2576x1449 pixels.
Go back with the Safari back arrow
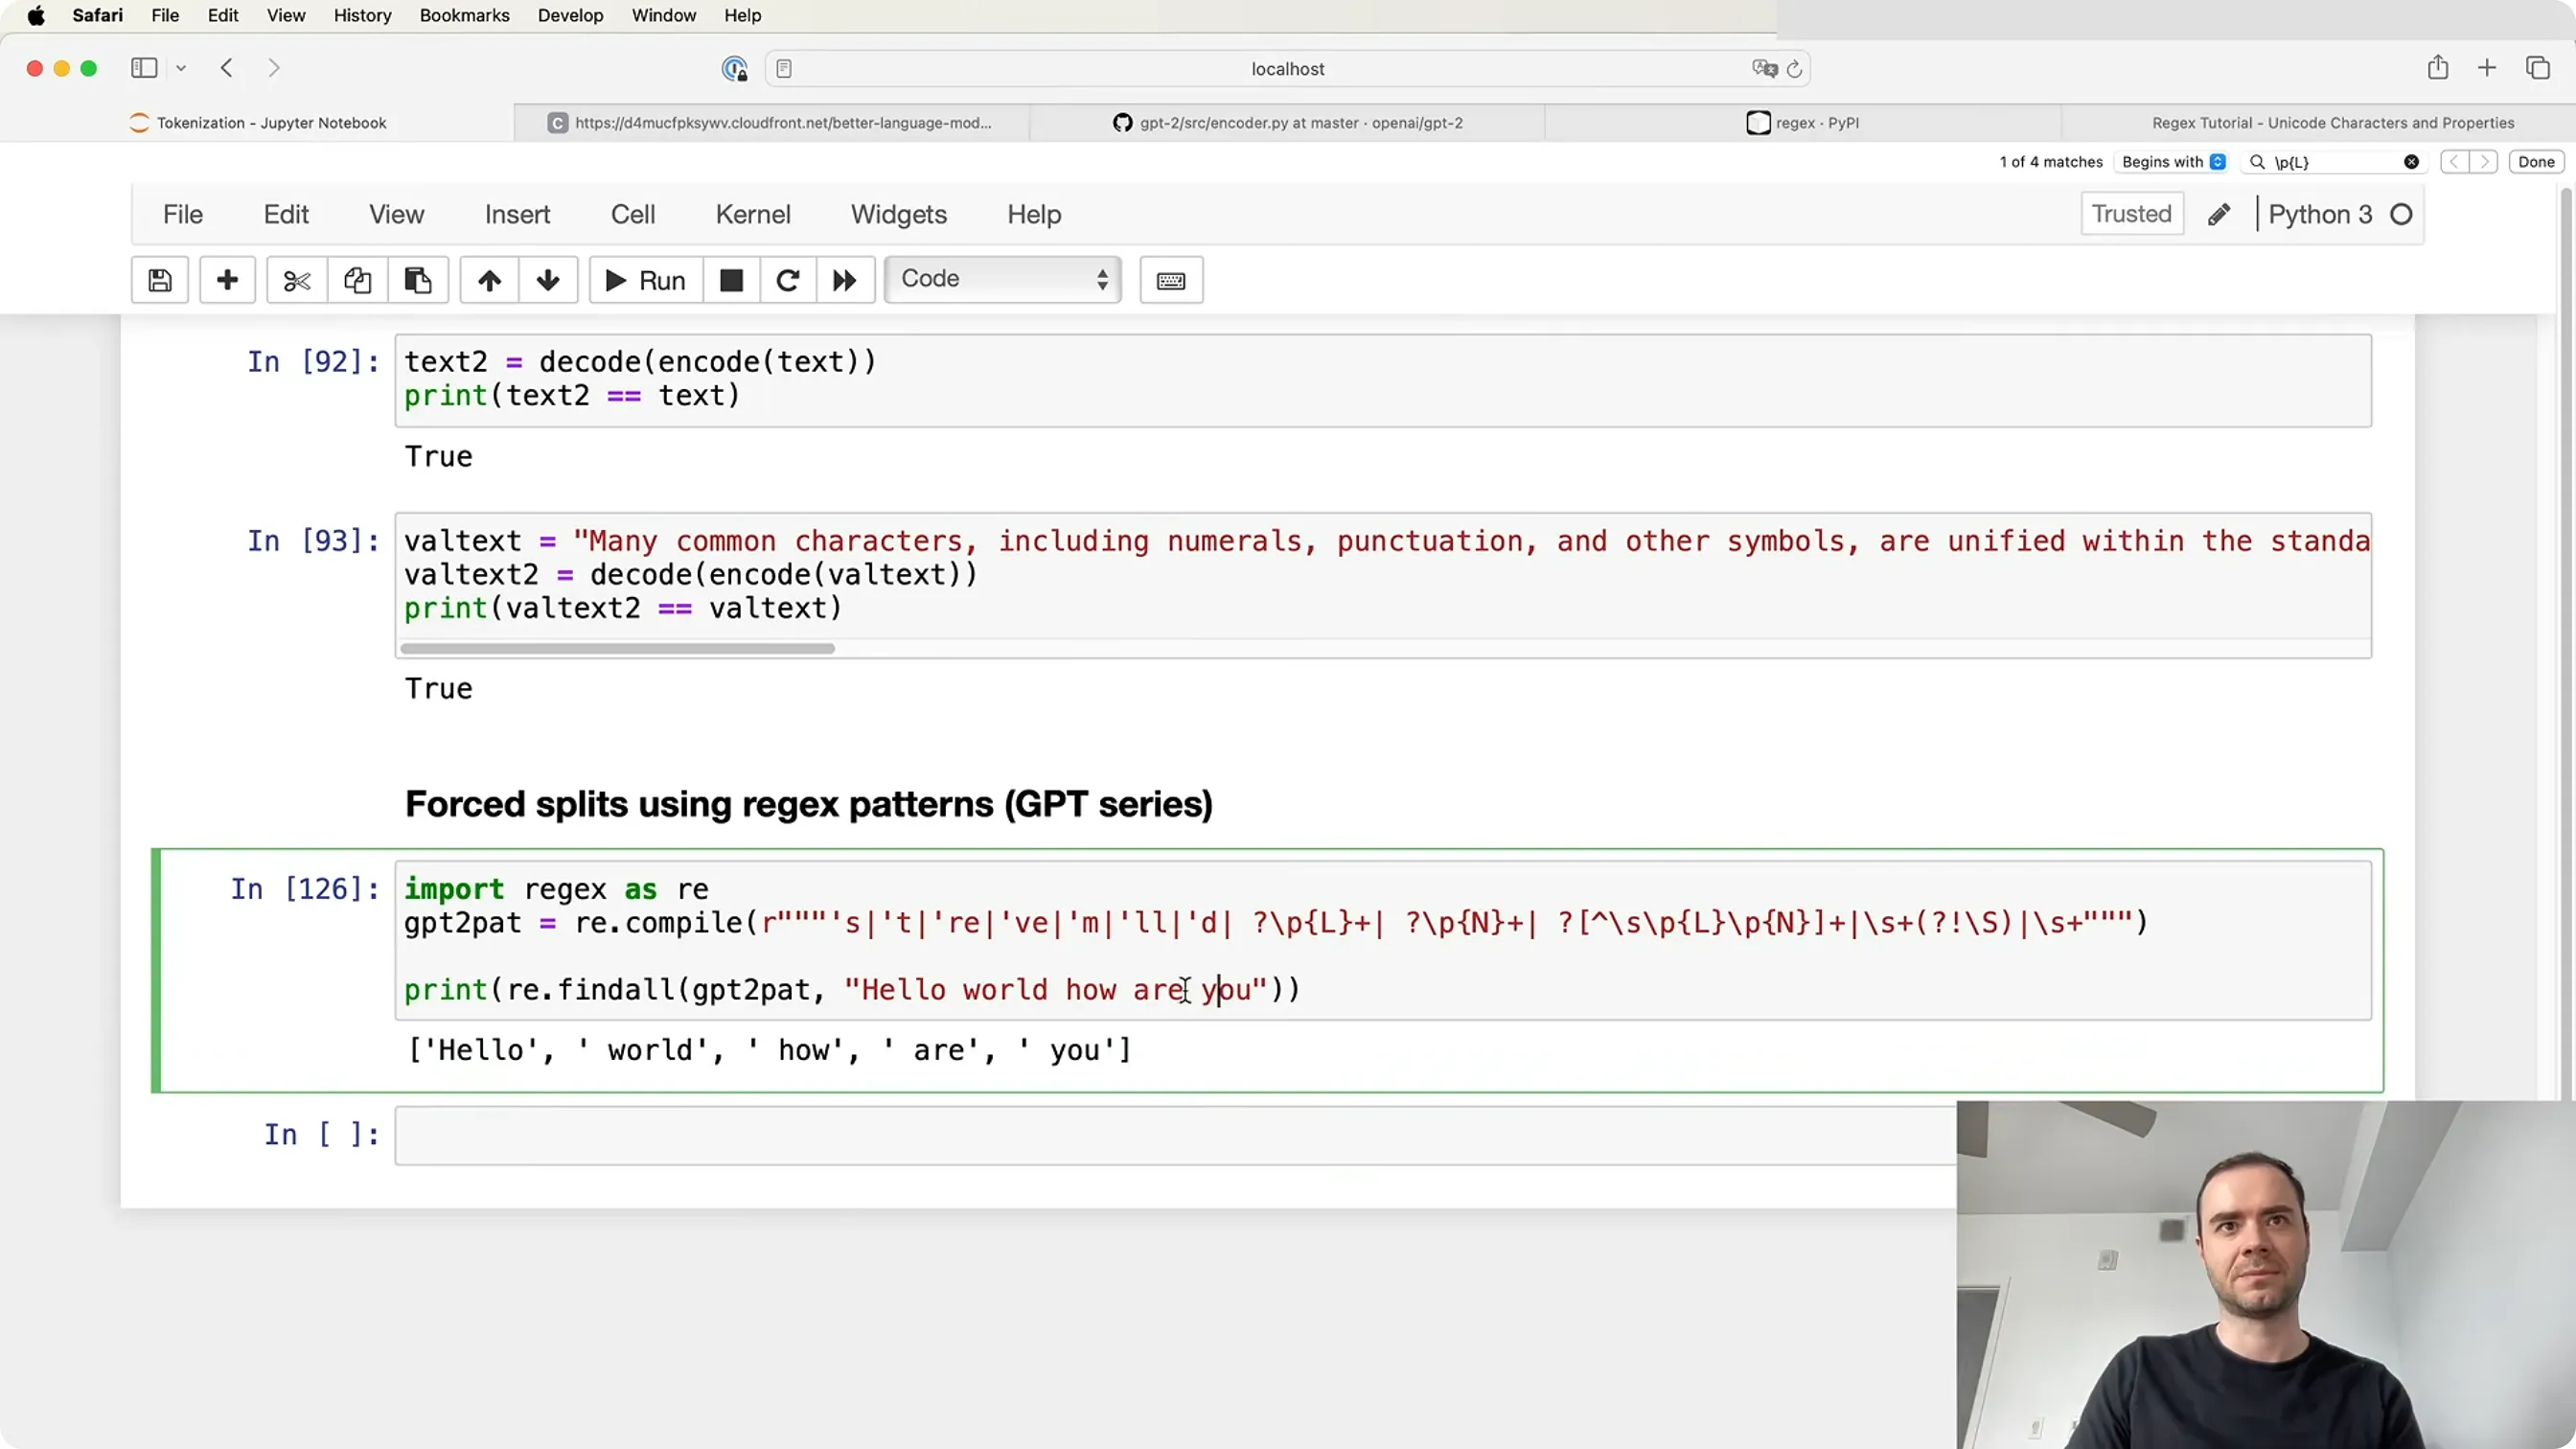click(x=227, y=68)
